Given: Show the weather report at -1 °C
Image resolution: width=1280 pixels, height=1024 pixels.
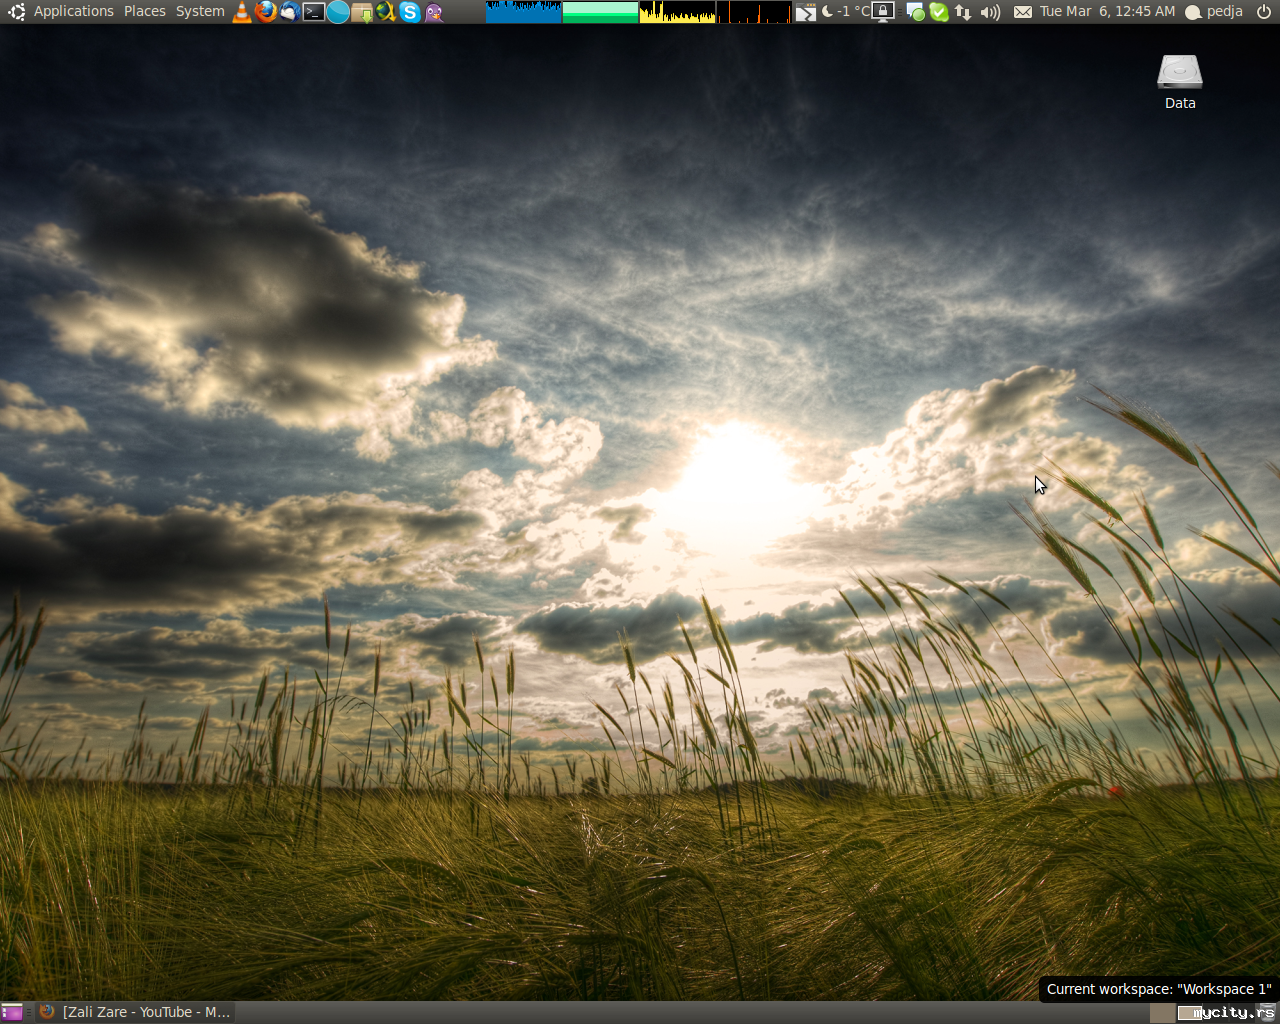Looking at the screenshot, I should pyautogui.click(x=846, y=12).
